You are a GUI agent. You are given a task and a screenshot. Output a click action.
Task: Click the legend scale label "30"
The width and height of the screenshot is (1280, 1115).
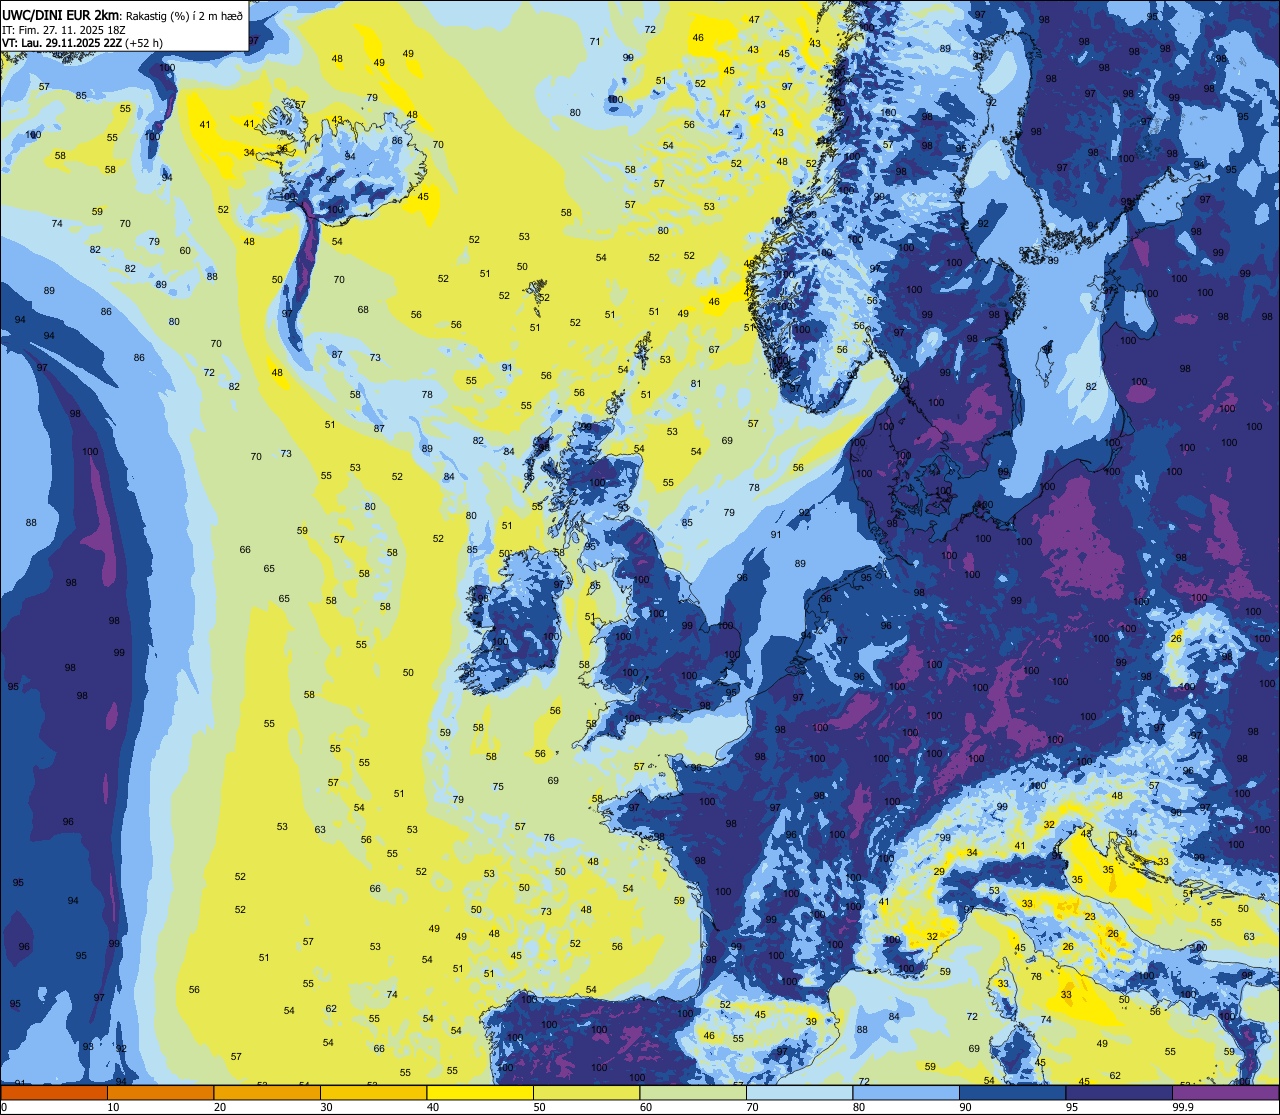tap(326, 1107)
